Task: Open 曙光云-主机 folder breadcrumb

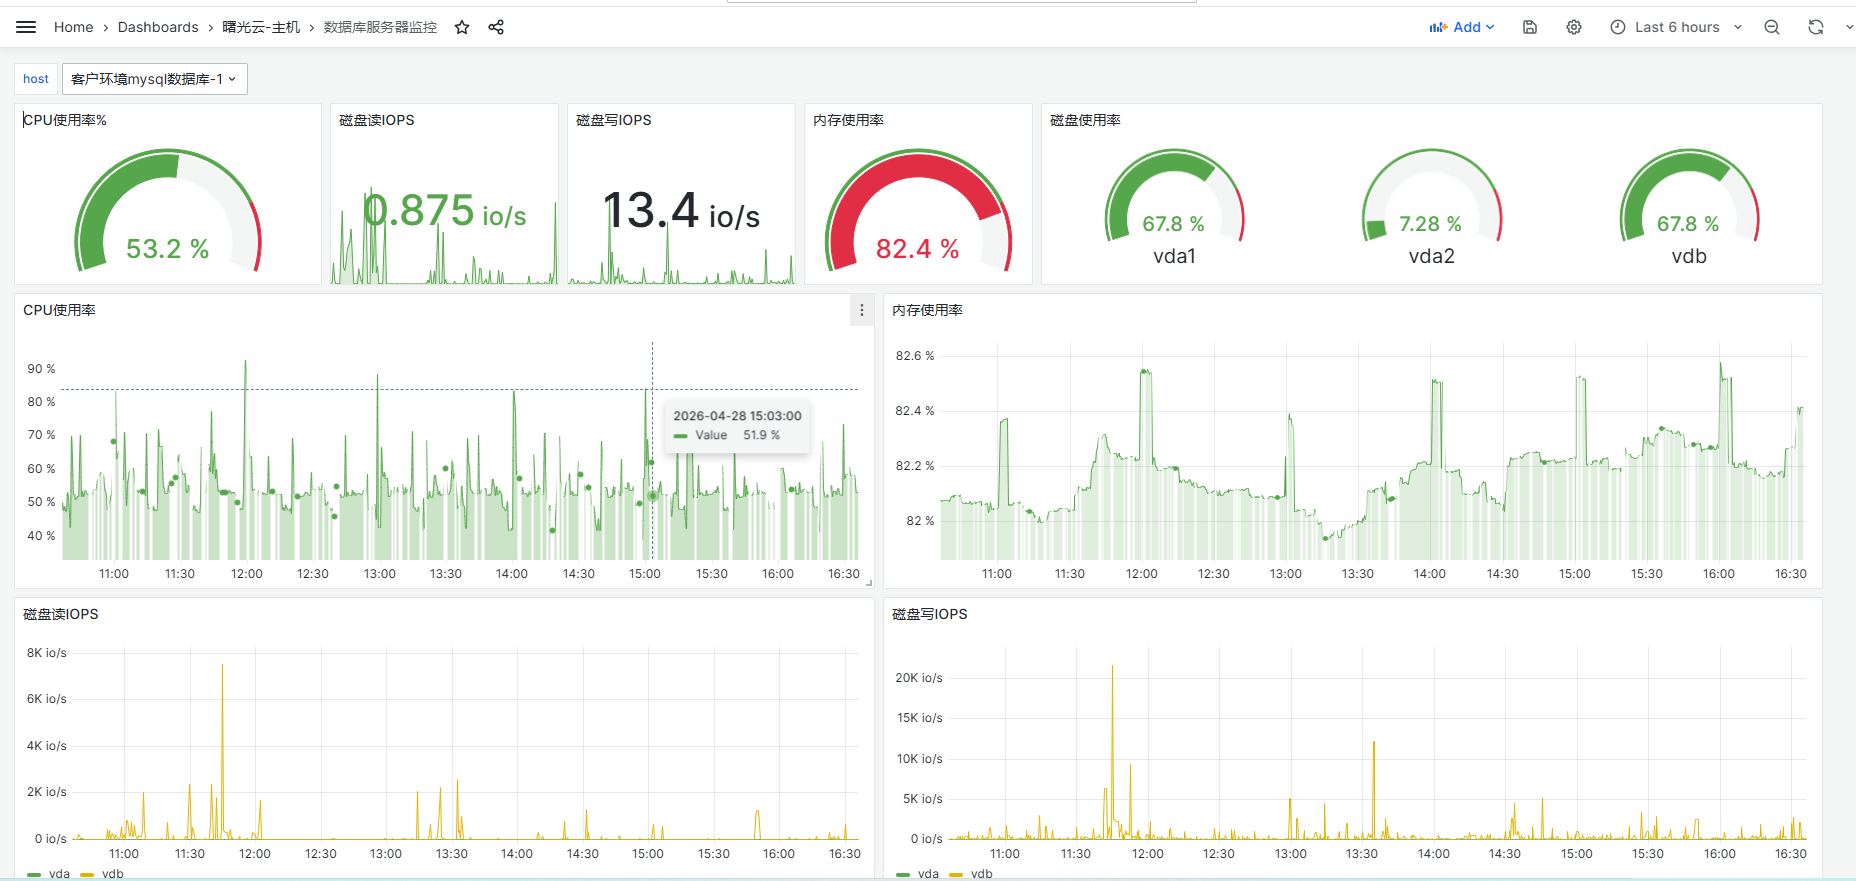Action: (x=261, y=27)
